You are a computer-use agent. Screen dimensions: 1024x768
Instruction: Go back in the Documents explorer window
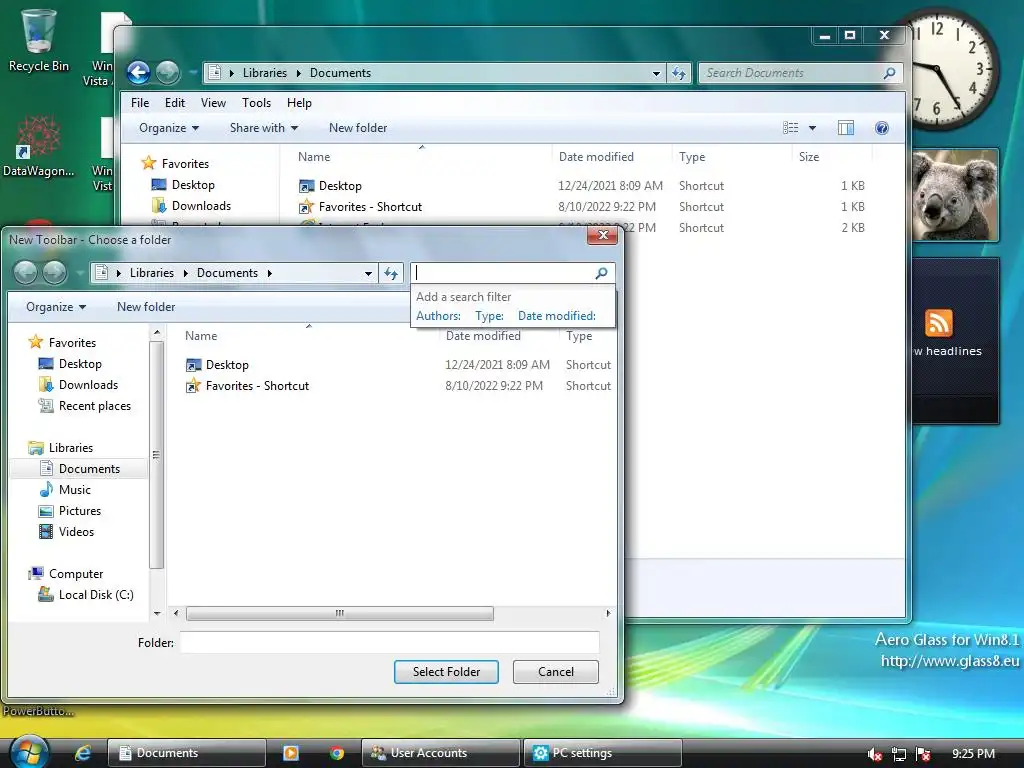click(138, 72)
